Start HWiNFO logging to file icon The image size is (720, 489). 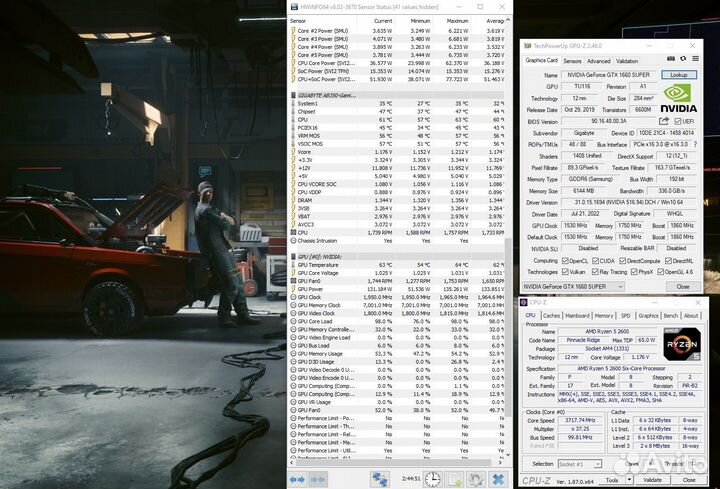point(454,479)
